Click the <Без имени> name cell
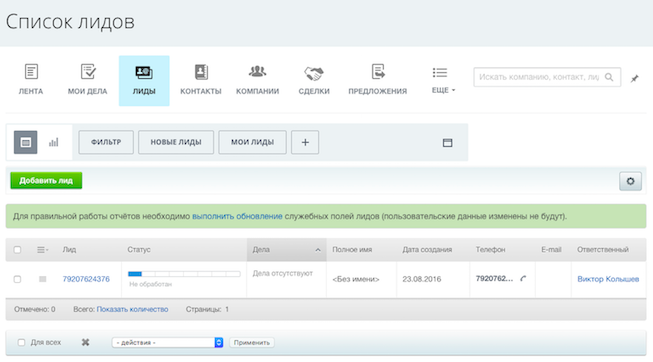The image size is (653, 362). tap(356, 279)
